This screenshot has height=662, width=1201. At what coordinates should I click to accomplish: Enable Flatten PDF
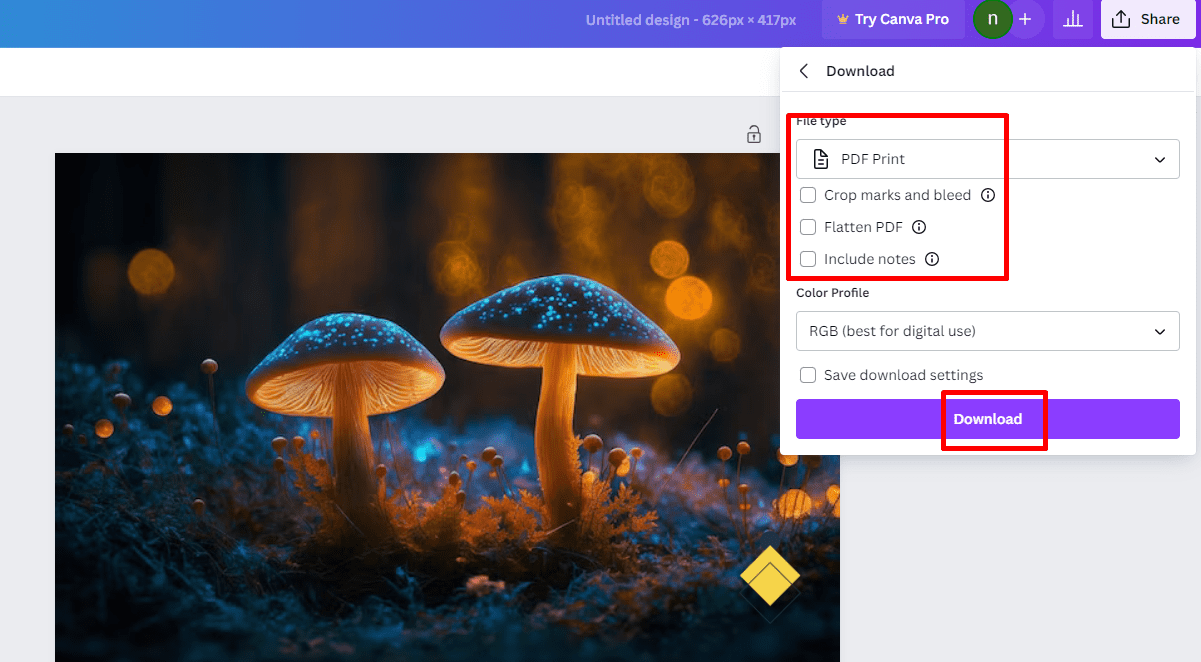pos(807,227)
